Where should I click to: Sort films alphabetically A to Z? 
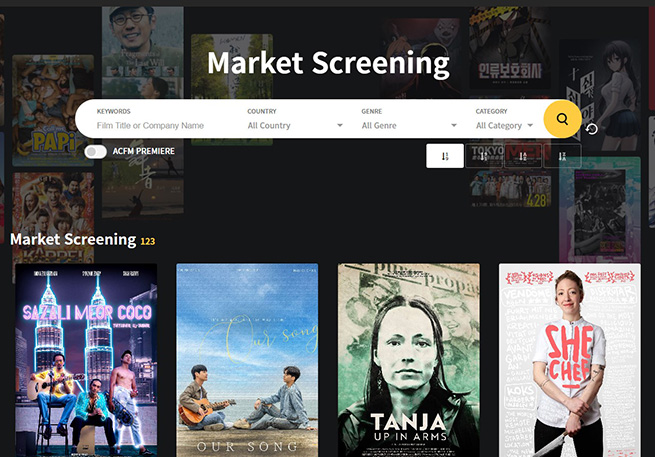tap(523, 156)
